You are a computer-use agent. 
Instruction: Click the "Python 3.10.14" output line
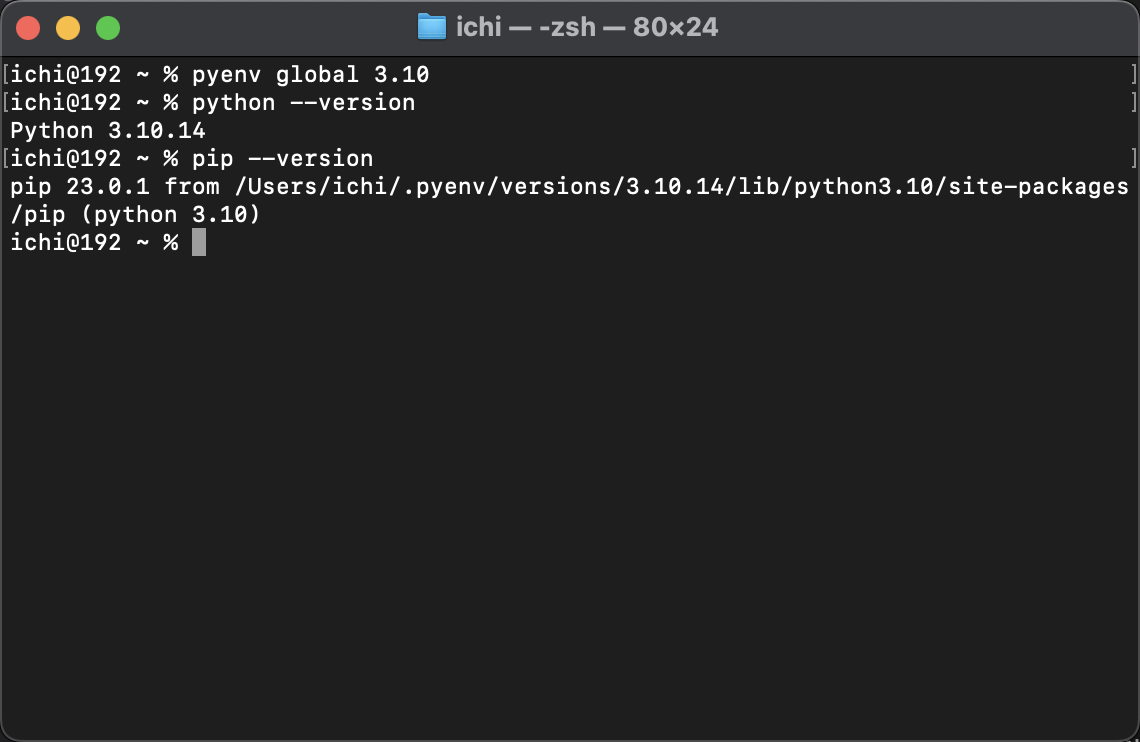pos(108,131)
